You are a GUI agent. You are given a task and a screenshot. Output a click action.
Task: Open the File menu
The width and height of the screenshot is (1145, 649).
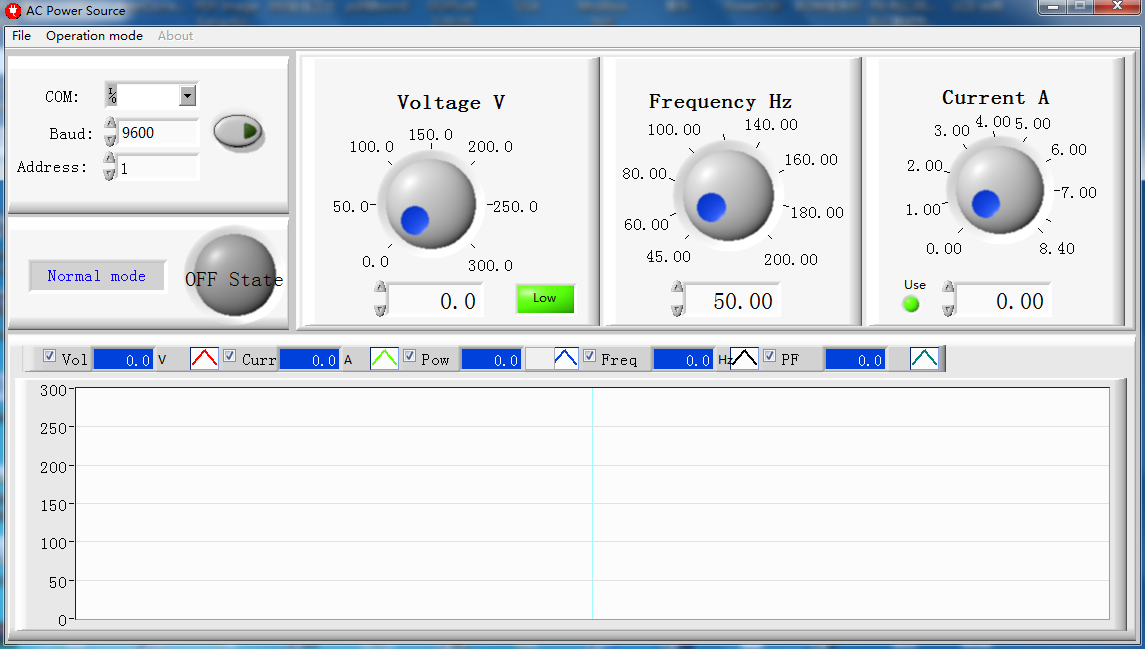tap(21, 36)
